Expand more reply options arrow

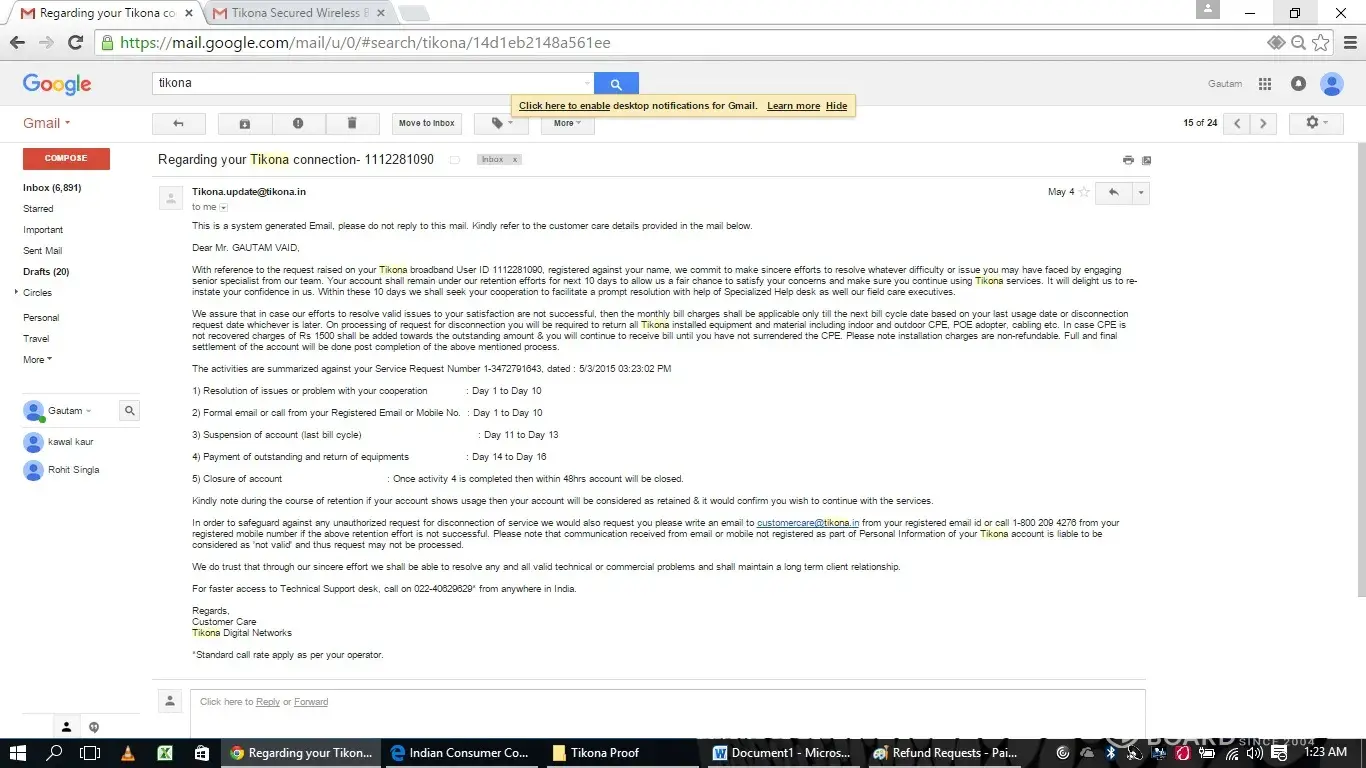point(1140,192)
